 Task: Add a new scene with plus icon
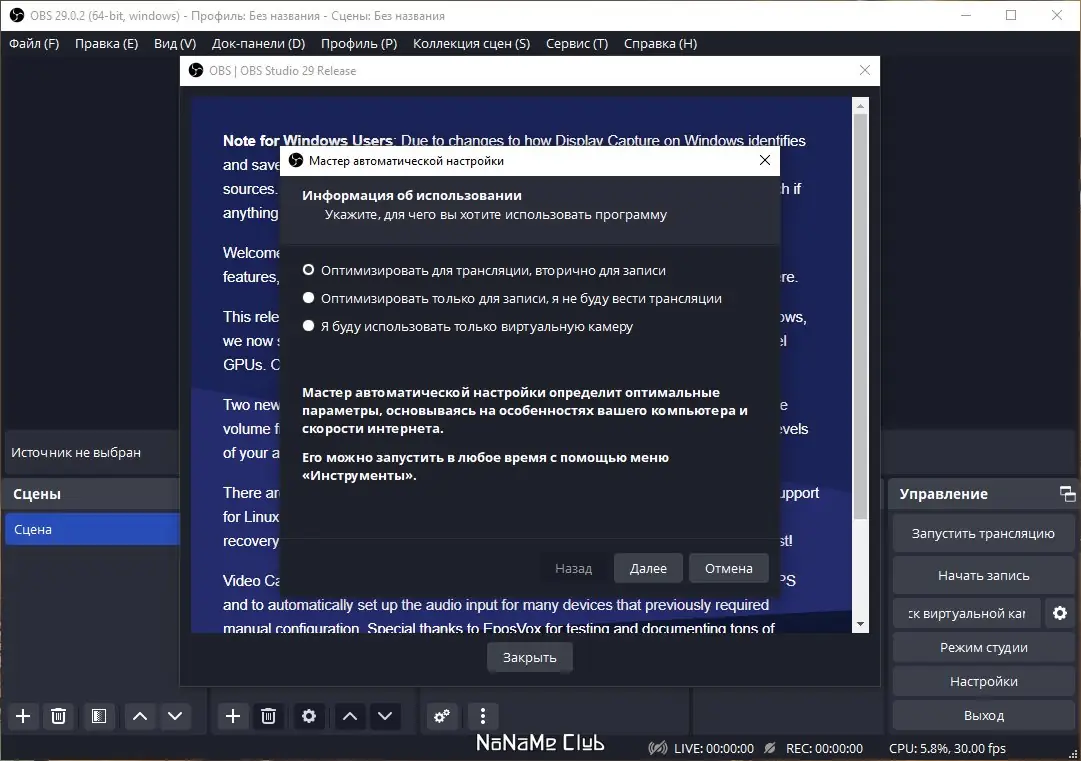pyautogui.click(x=23, y=716)
